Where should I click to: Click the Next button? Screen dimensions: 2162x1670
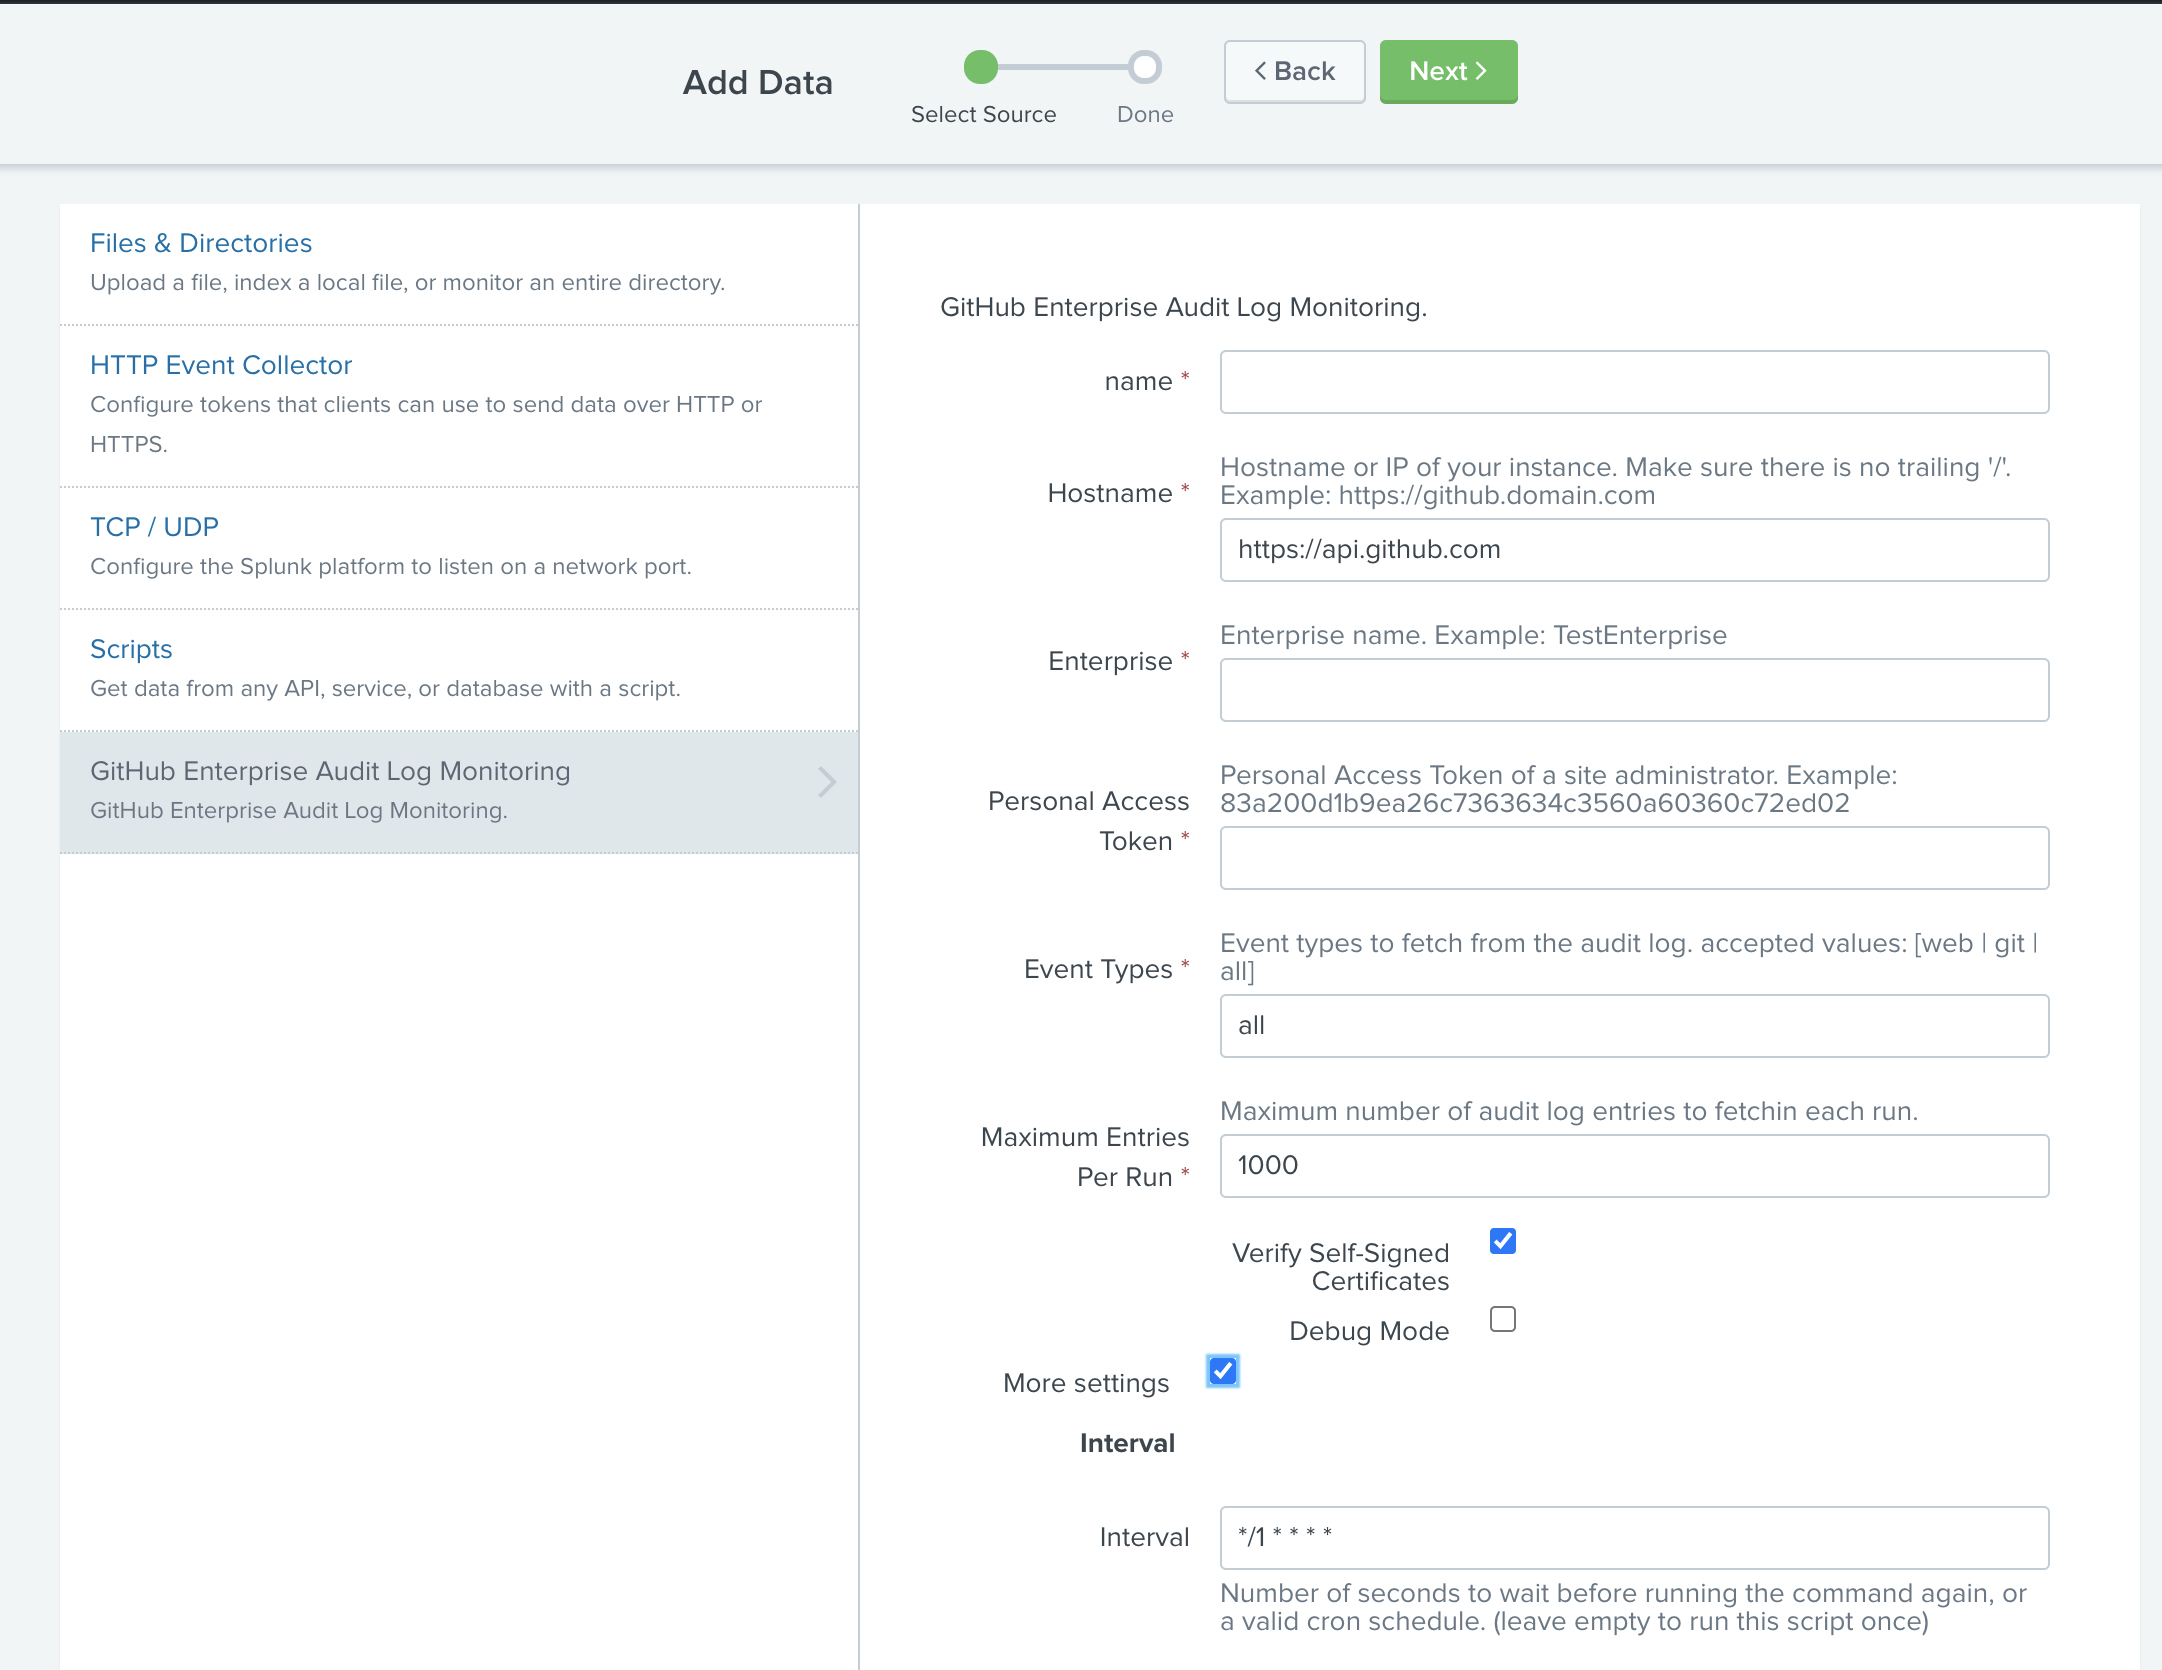pyautogui.click(x=1447, y=71)
